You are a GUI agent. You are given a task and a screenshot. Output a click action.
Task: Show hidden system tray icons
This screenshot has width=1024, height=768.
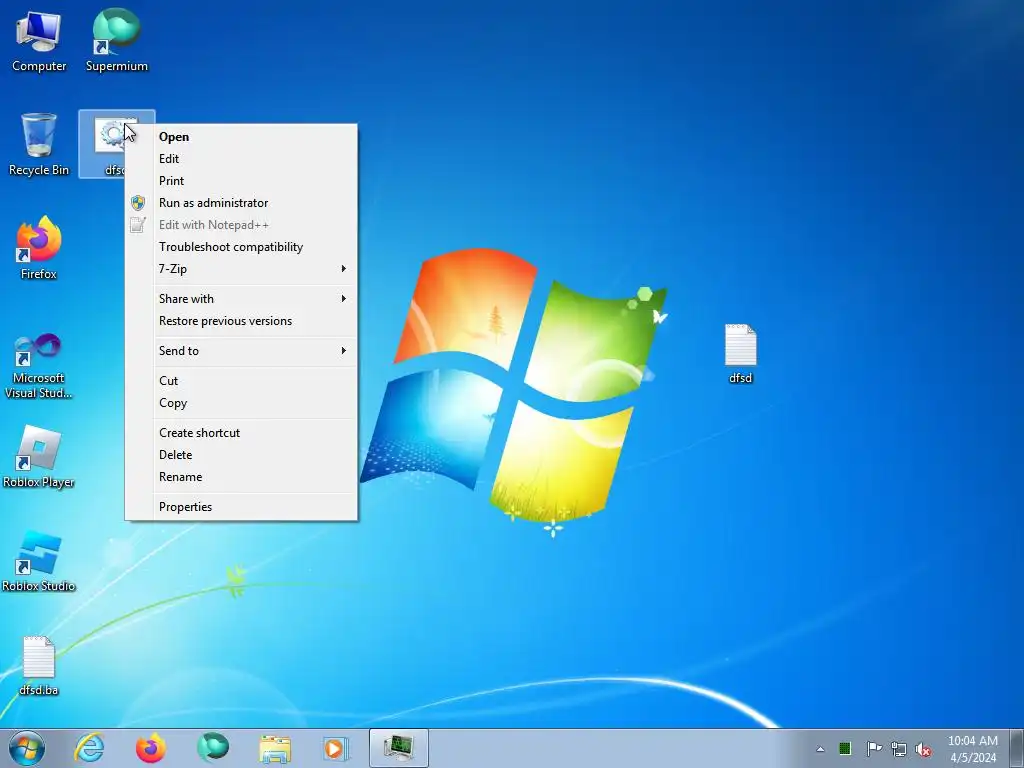point(820,749)
